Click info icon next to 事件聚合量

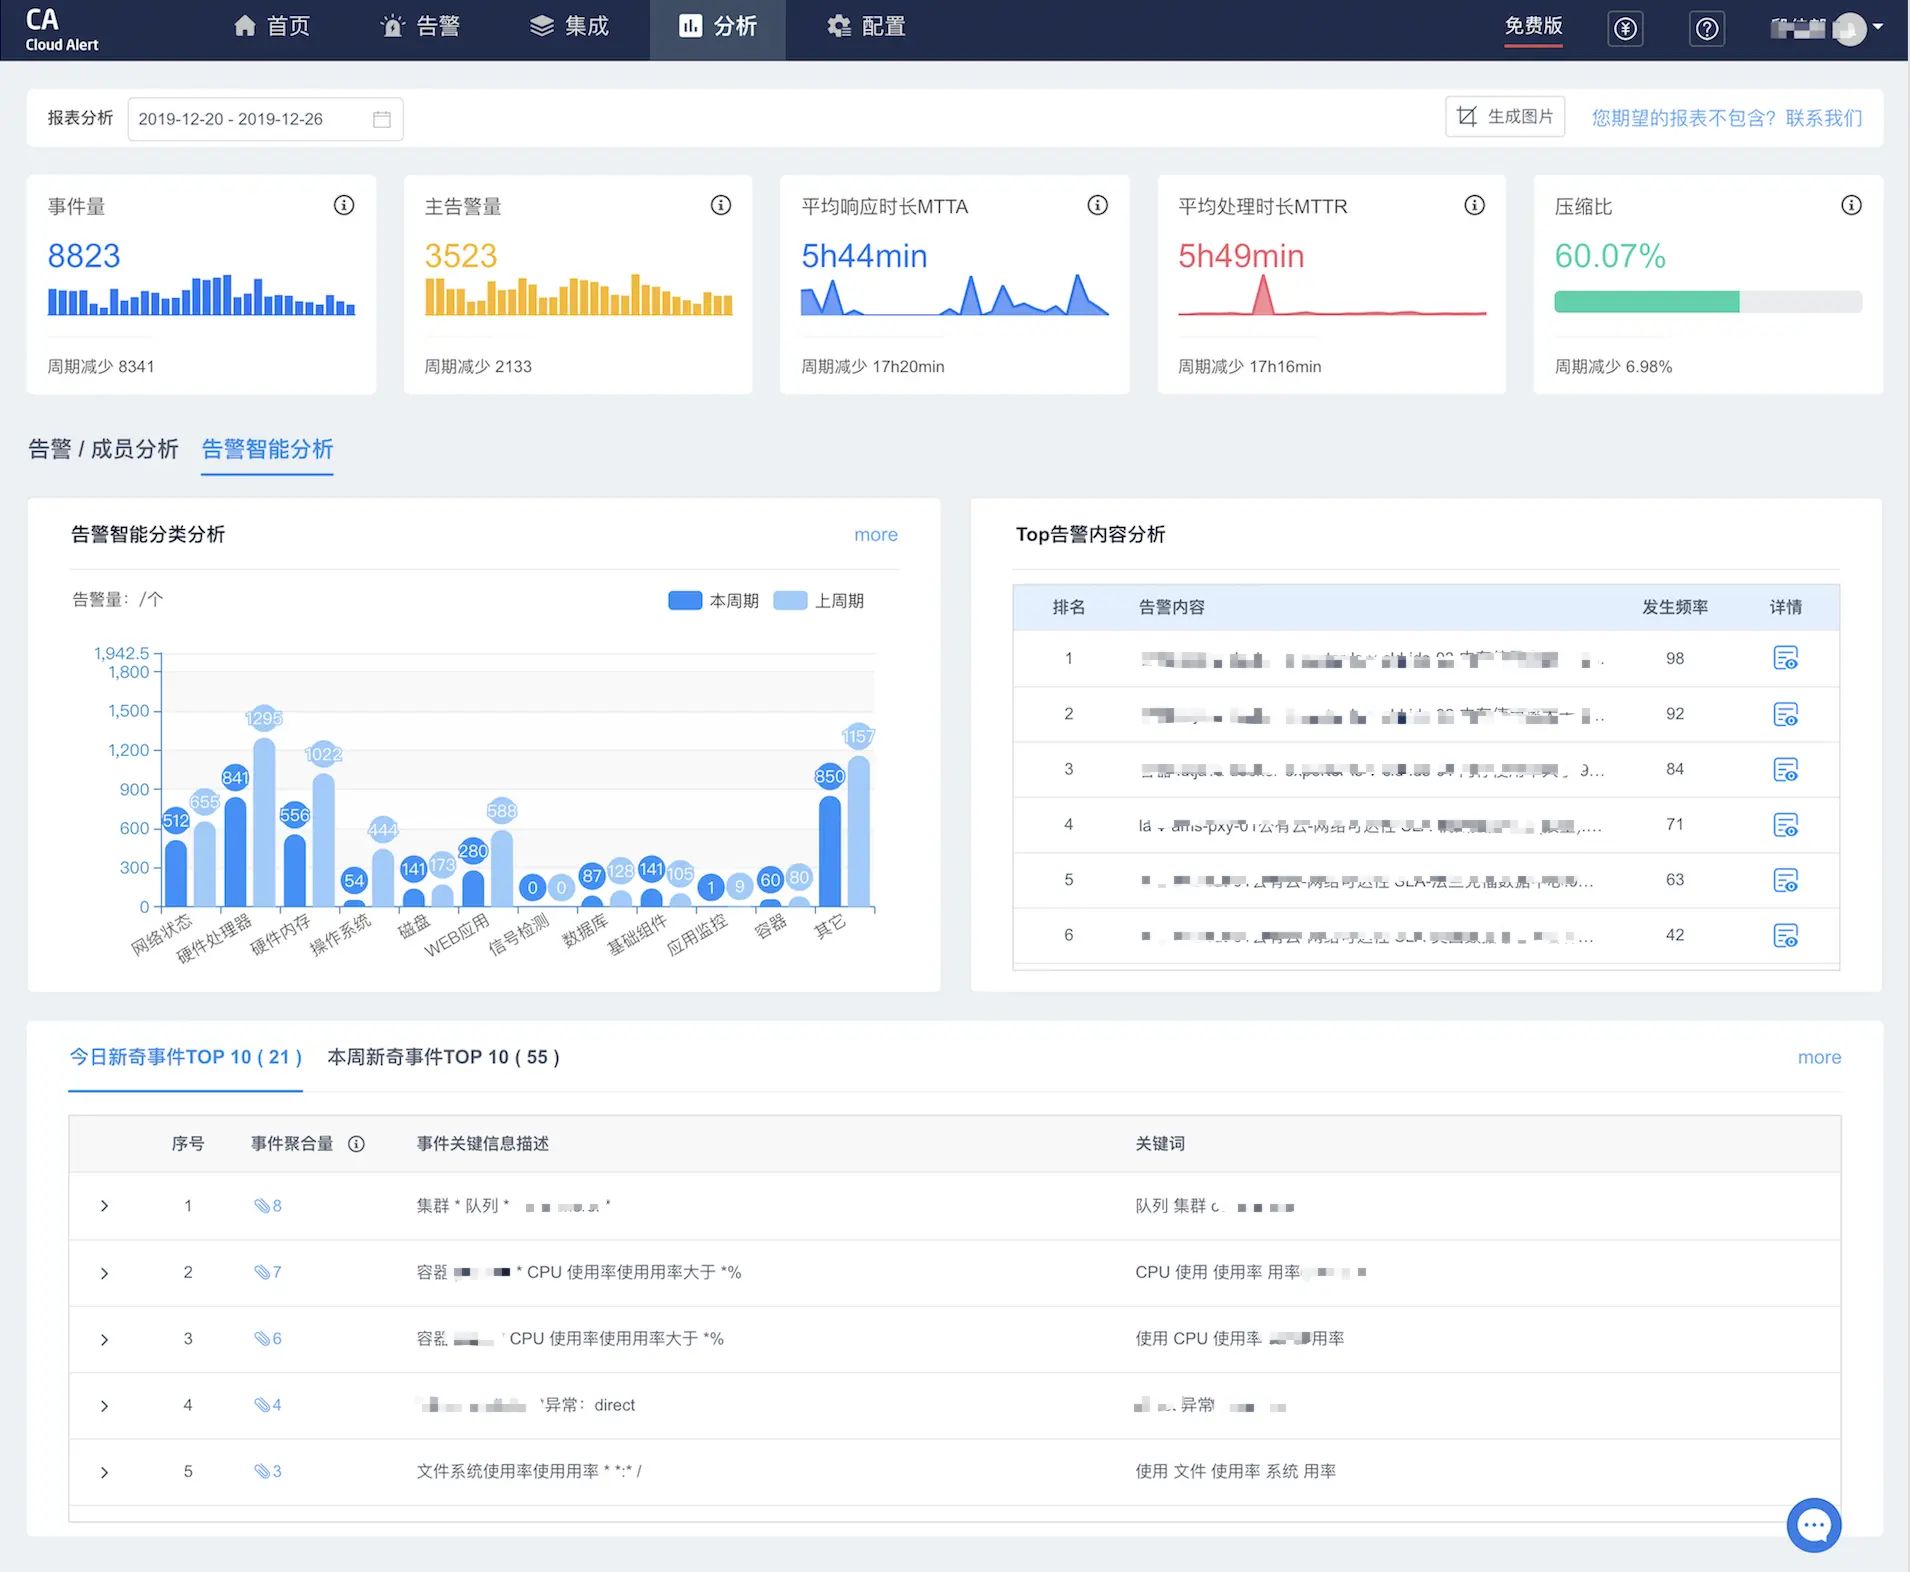(356, 1144)
